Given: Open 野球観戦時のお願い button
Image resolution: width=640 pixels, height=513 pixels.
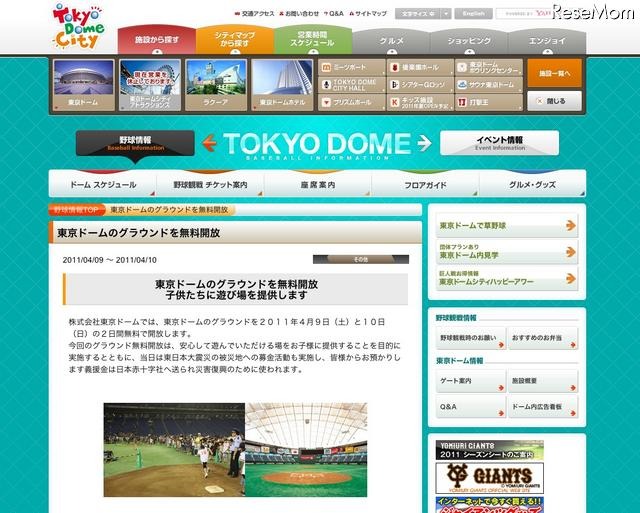Looking at the screenshot, I should coord(471,338).
